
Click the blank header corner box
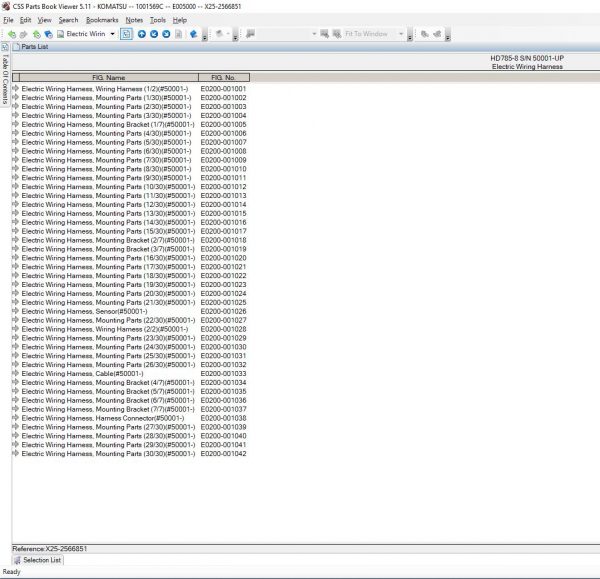[16, 78]
